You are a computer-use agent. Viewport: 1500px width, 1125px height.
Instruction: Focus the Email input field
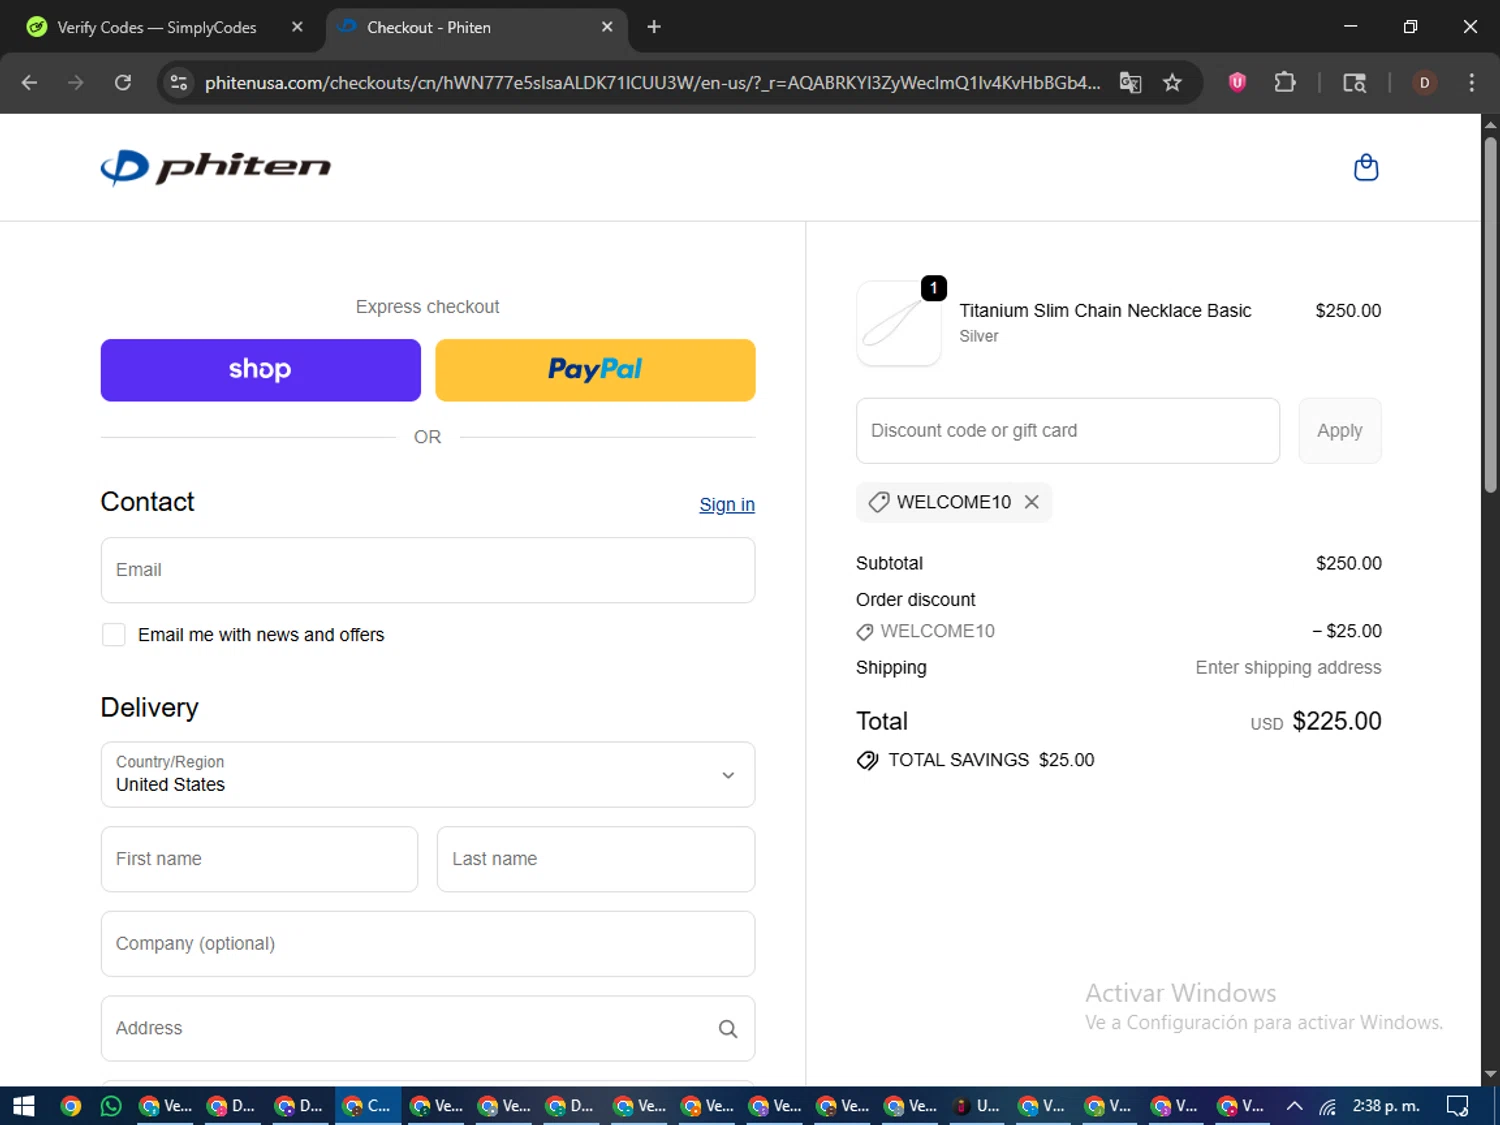pos(428,570)
